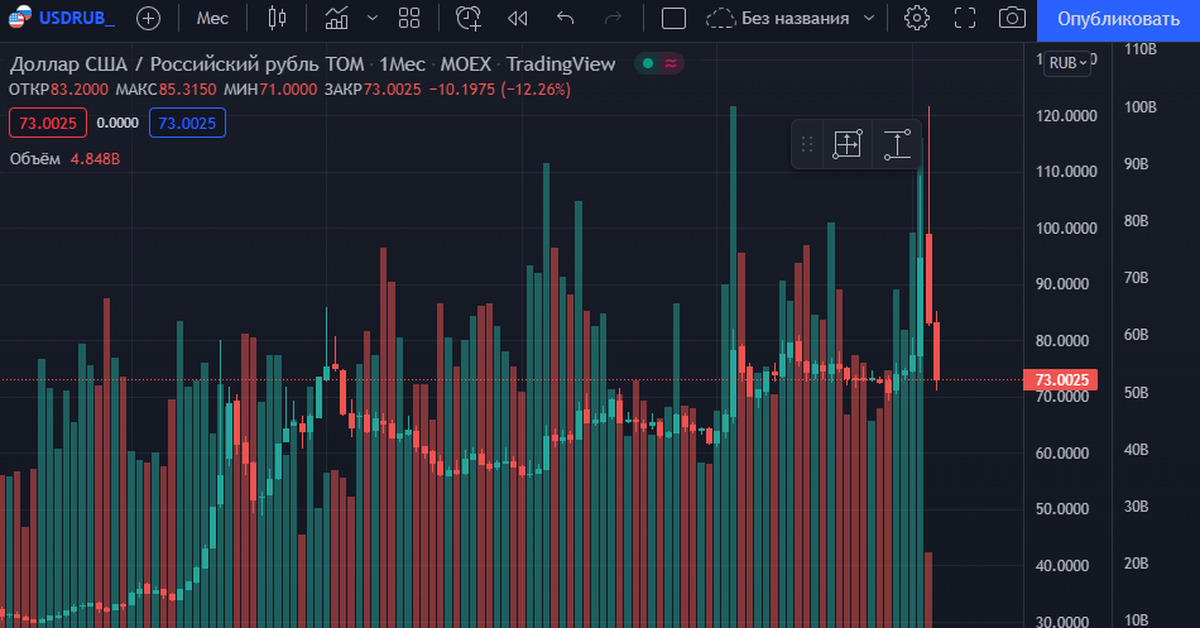Open the indicator templates grid icon
Viewport: 1200px width, 628px height.
tap(409, 18)
